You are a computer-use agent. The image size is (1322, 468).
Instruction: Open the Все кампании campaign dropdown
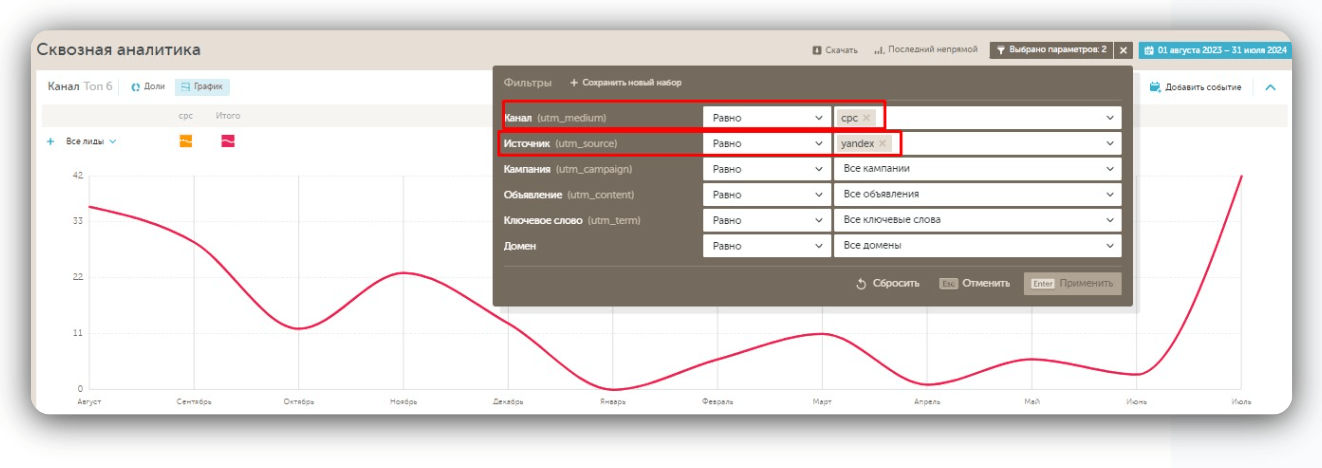coord(976,169)
